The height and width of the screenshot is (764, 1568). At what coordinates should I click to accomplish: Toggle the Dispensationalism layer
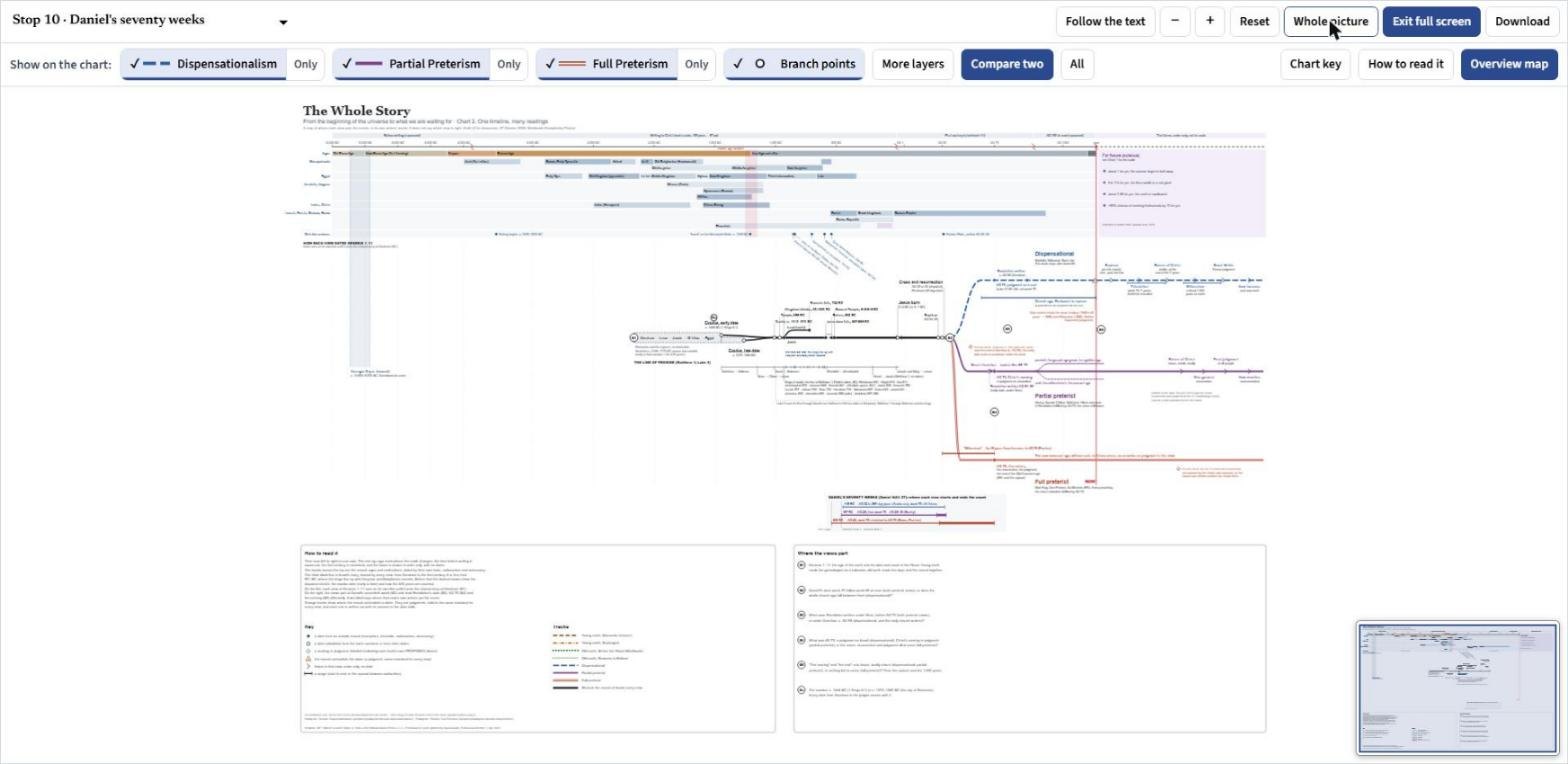pos(204,64)
